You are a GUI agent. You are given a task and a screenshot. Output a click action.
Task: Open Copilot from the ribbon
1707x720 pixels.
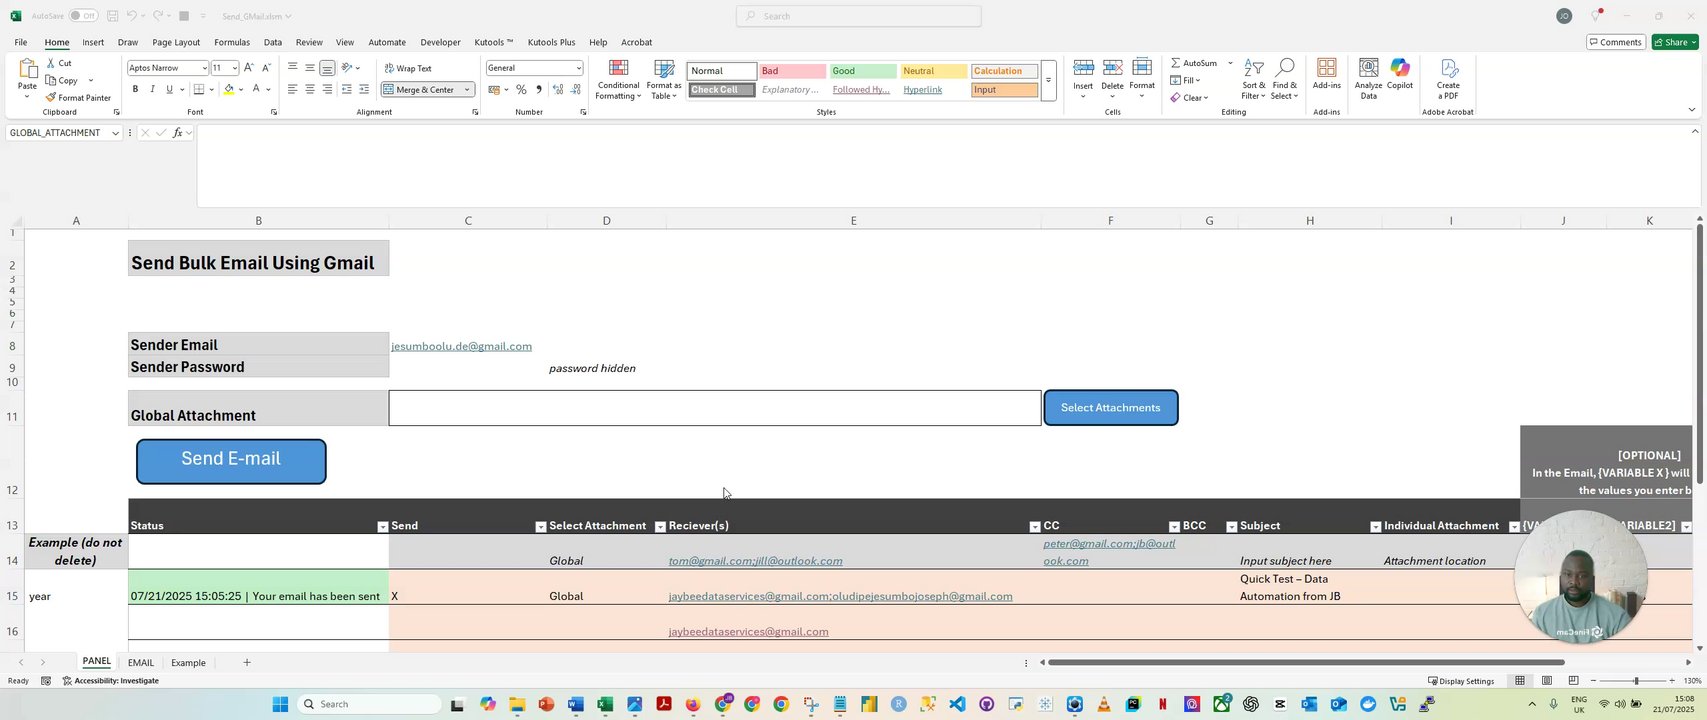click(1400, 75)
